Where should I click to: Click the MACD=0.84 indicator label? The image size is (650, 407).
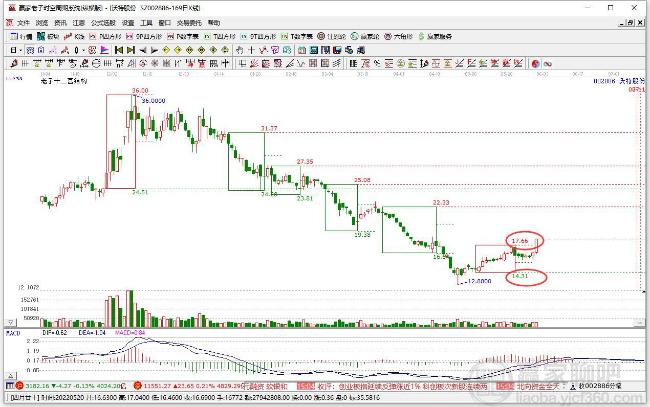(x=130, y=332)
